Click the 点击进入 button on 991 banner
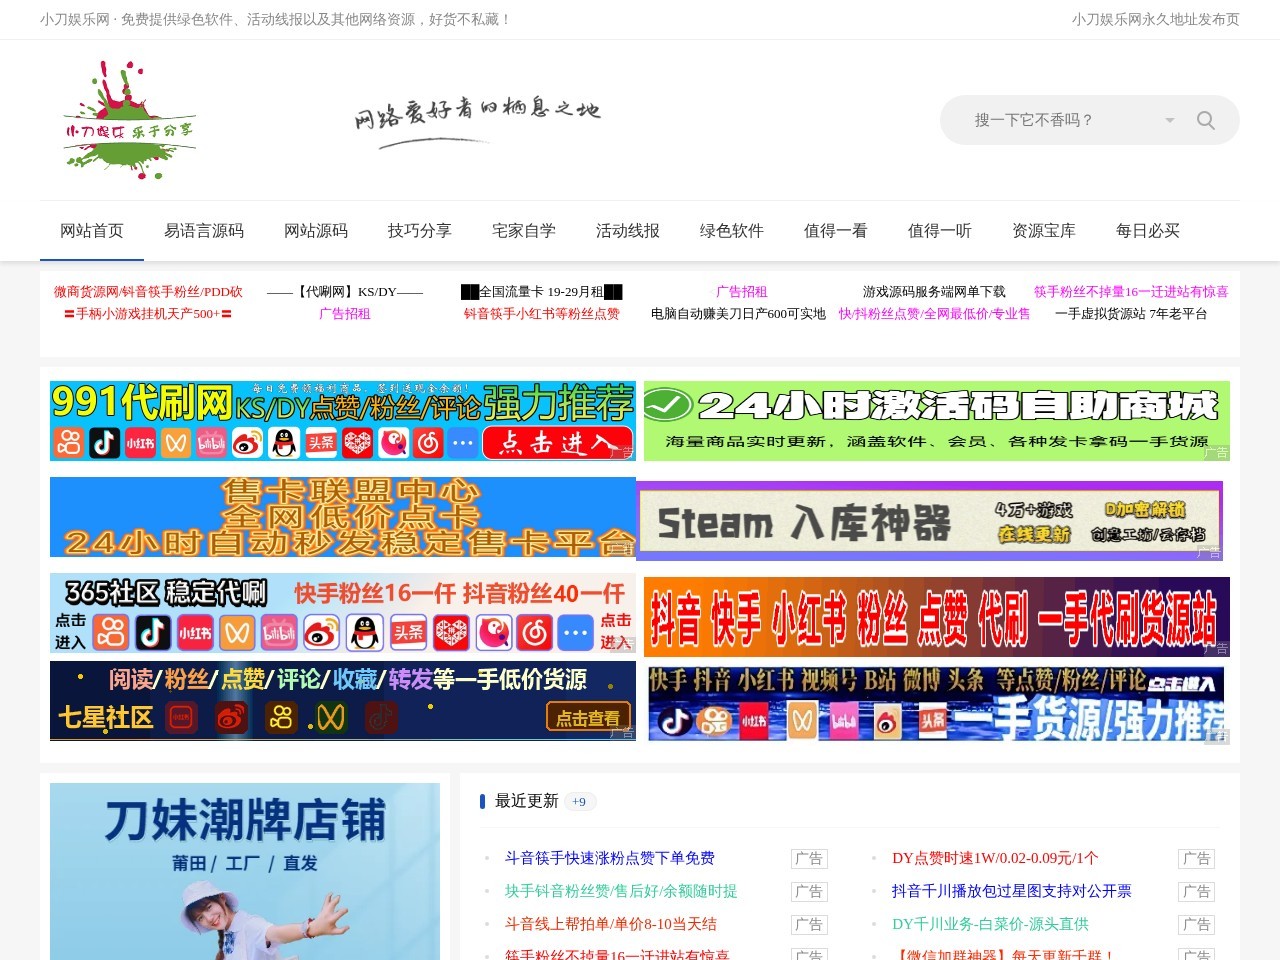This screenshot has width=1280, height=960. point(556,443)
